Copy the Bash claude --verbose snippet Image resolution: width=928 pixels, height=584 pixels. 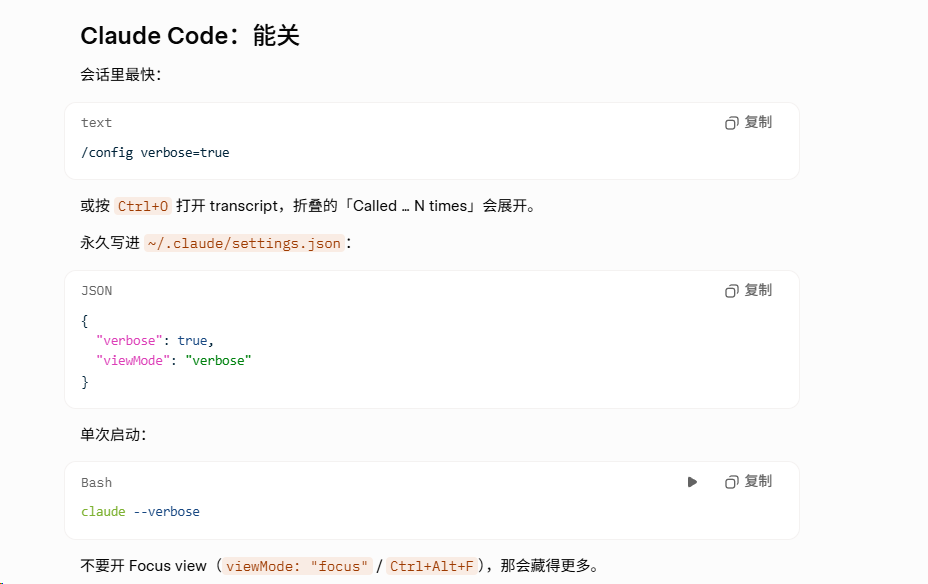[x=748, y=482]
